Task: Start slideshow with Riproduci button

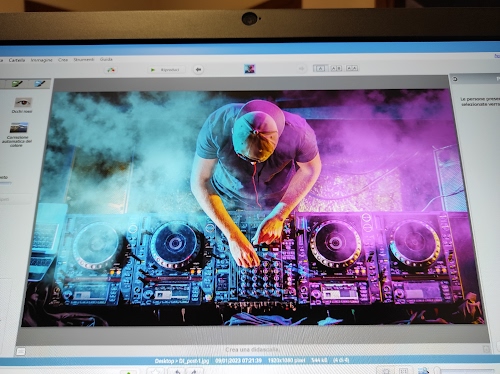Action: point(166,70)
